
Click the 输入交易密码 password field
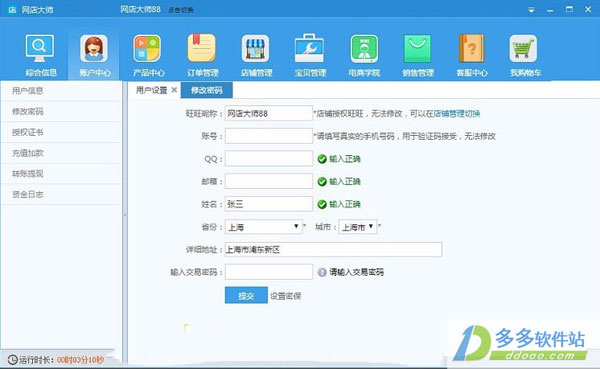(269, 272)
